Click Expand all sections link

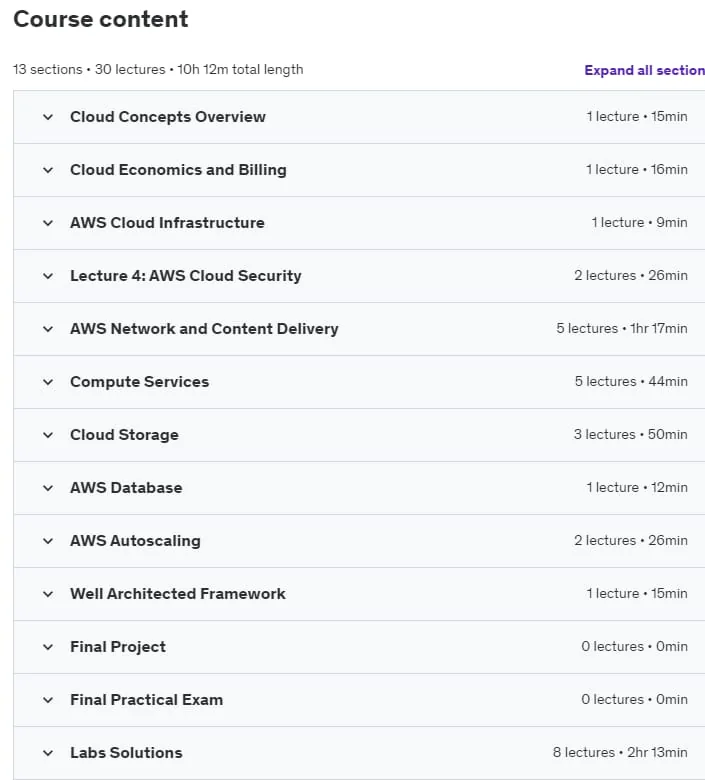644,70
